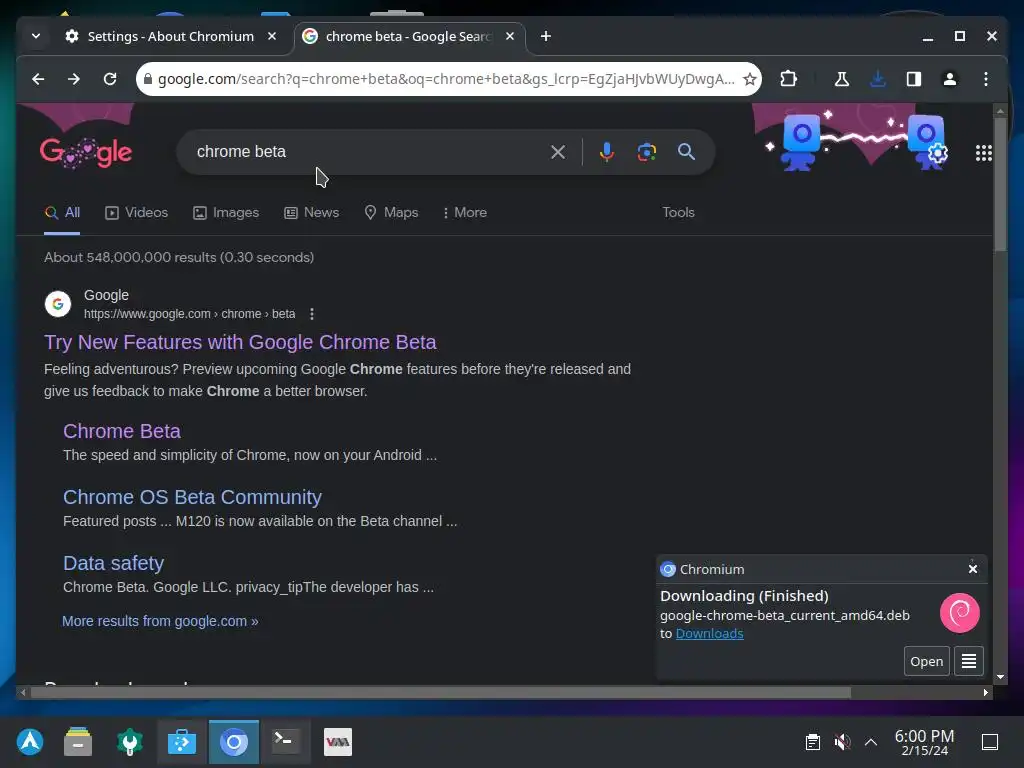Open quick settings gear on doodle

pyautogui.click(x=938, y=153)
